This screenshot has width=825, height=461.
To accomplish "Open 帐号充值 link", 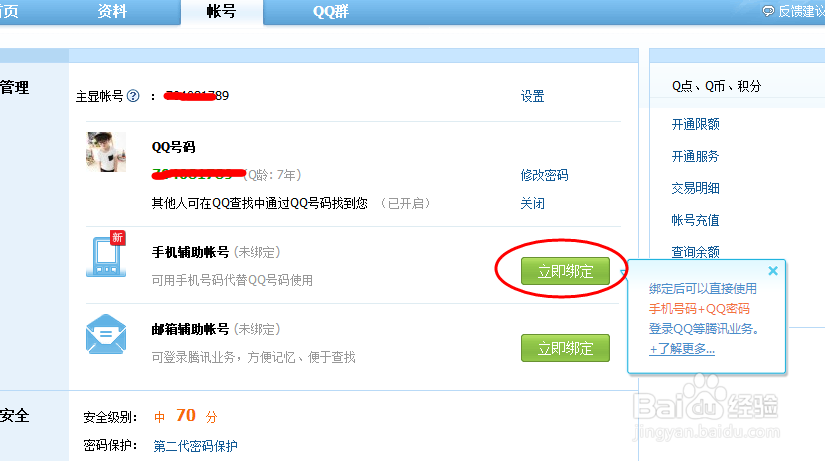I will click(696, 221).
